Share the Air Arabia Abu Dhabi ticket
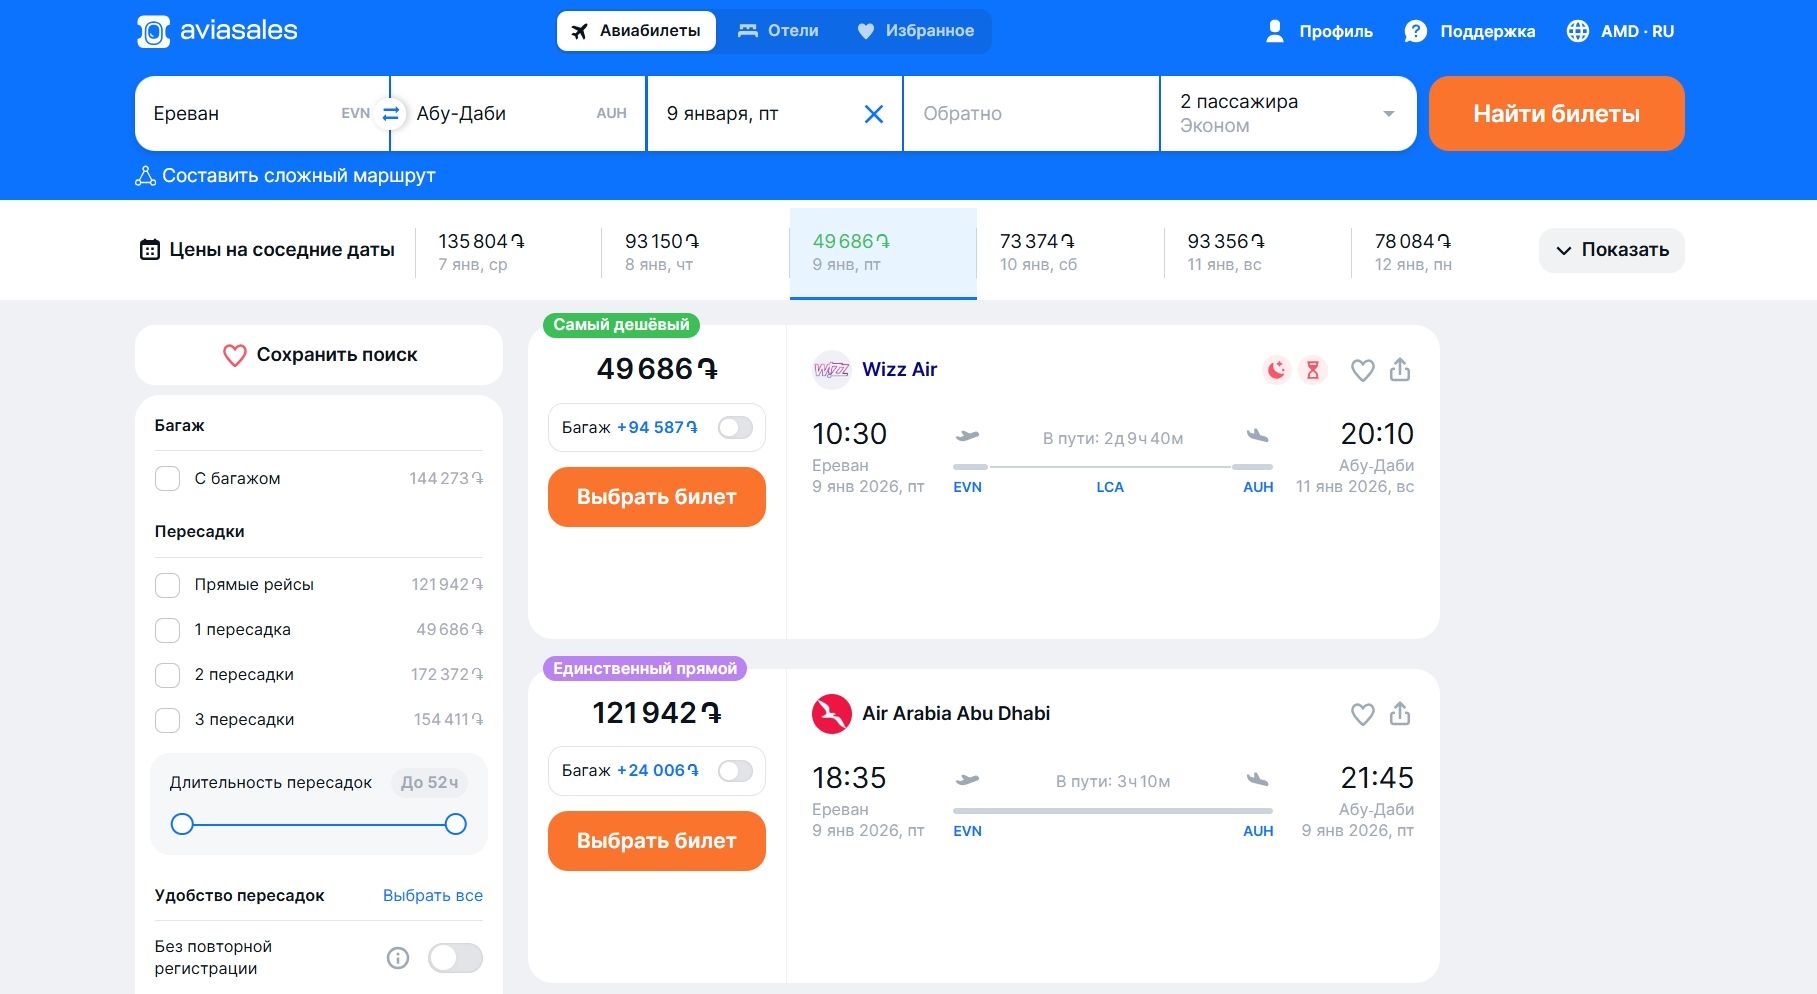This screenshot has height=994, width=1817. pyautogui.click(x=1400, y=714)
